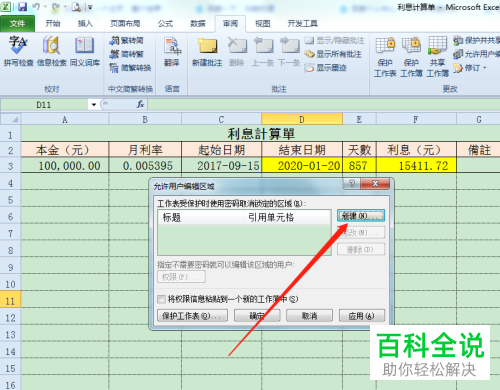Close the 允许用户编辑区域 dialog
500x390 pixels.
[x=375, y=183]
